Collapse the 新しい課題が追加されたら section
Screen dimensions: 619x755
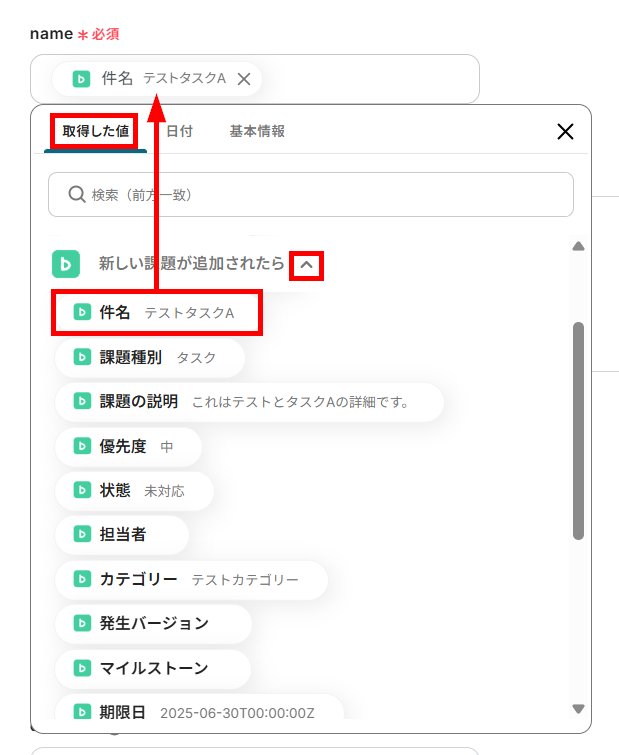click(307, 265)
